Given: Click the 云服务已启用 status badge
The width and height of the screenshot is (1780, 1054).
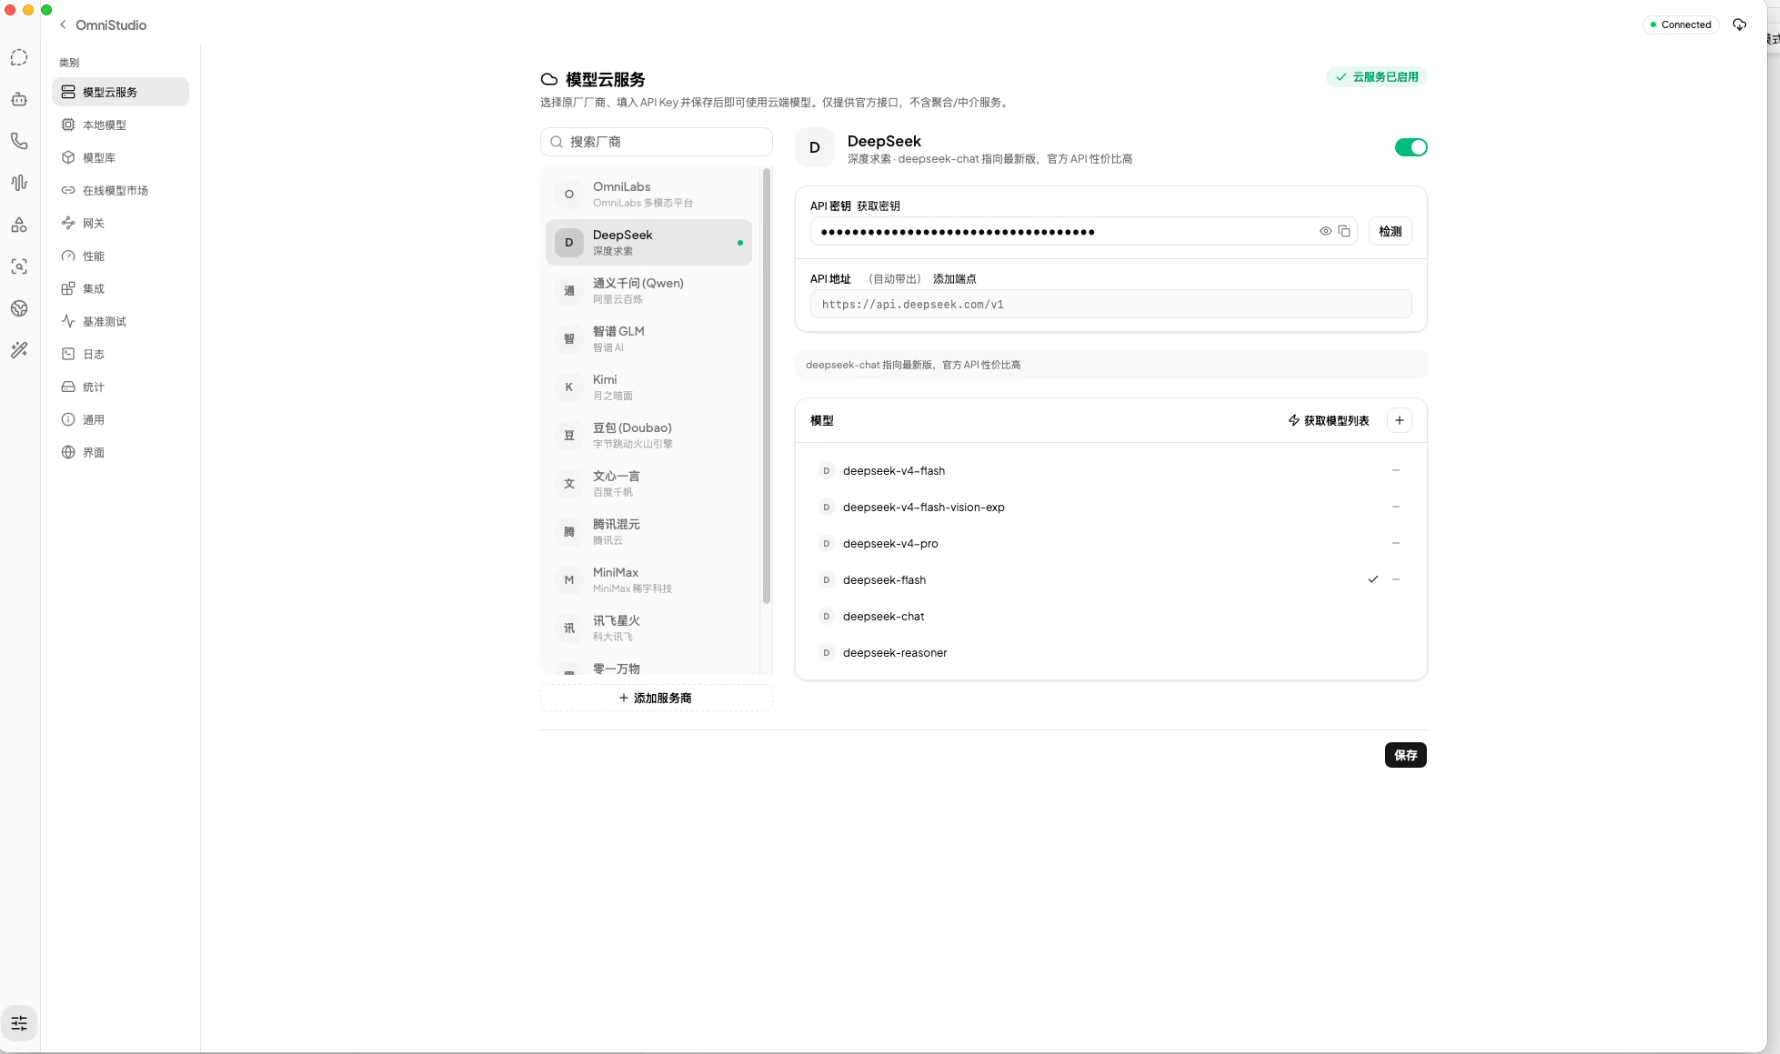Looking at the screenshot, I should [x=1376, y=77].
